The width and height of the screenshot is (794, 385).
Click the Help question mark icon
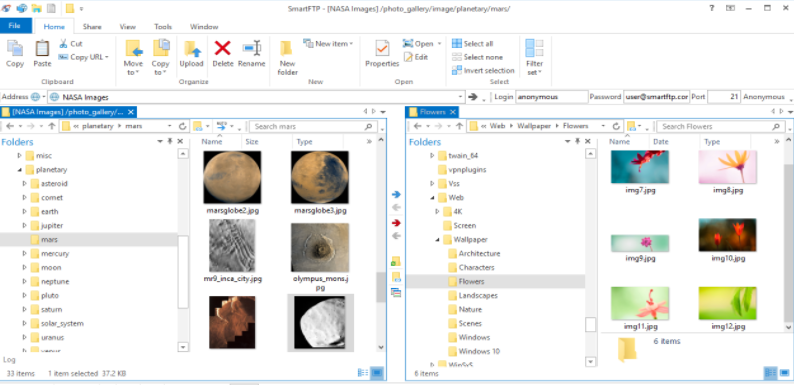click(x=711, y=8)
